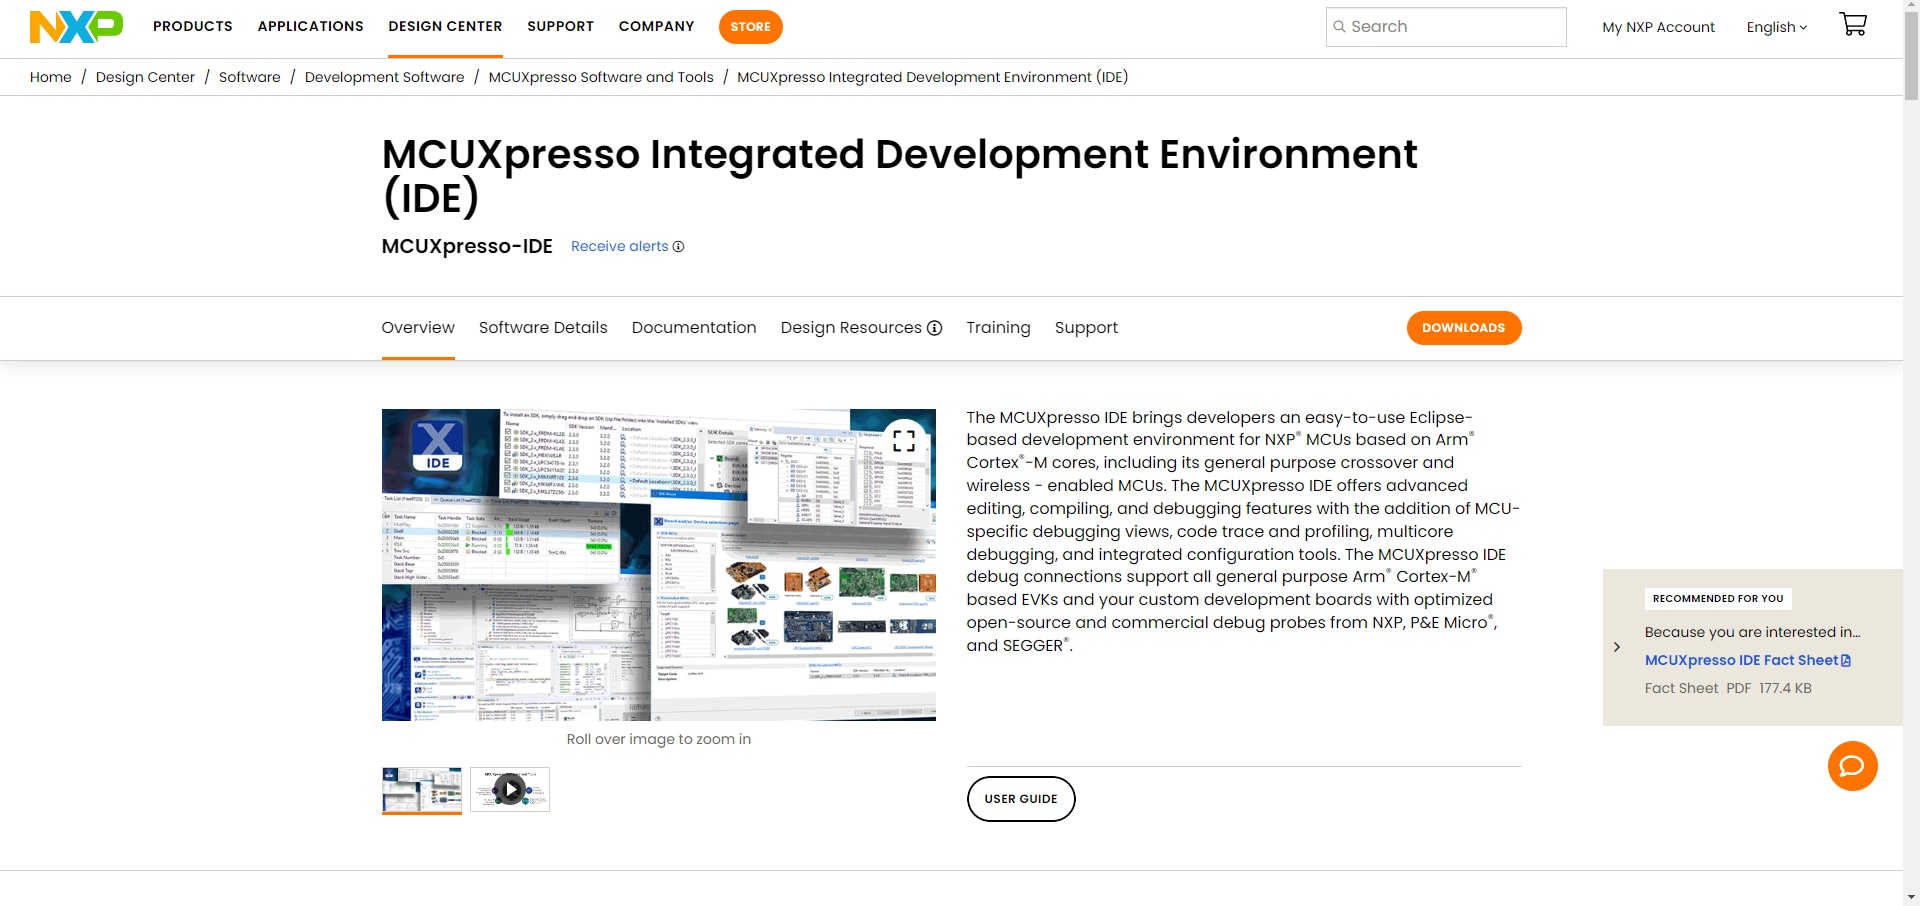This screenshot has width=1920, height=906.
Task: Click the User Guide button
Action: coord(1021,799)
